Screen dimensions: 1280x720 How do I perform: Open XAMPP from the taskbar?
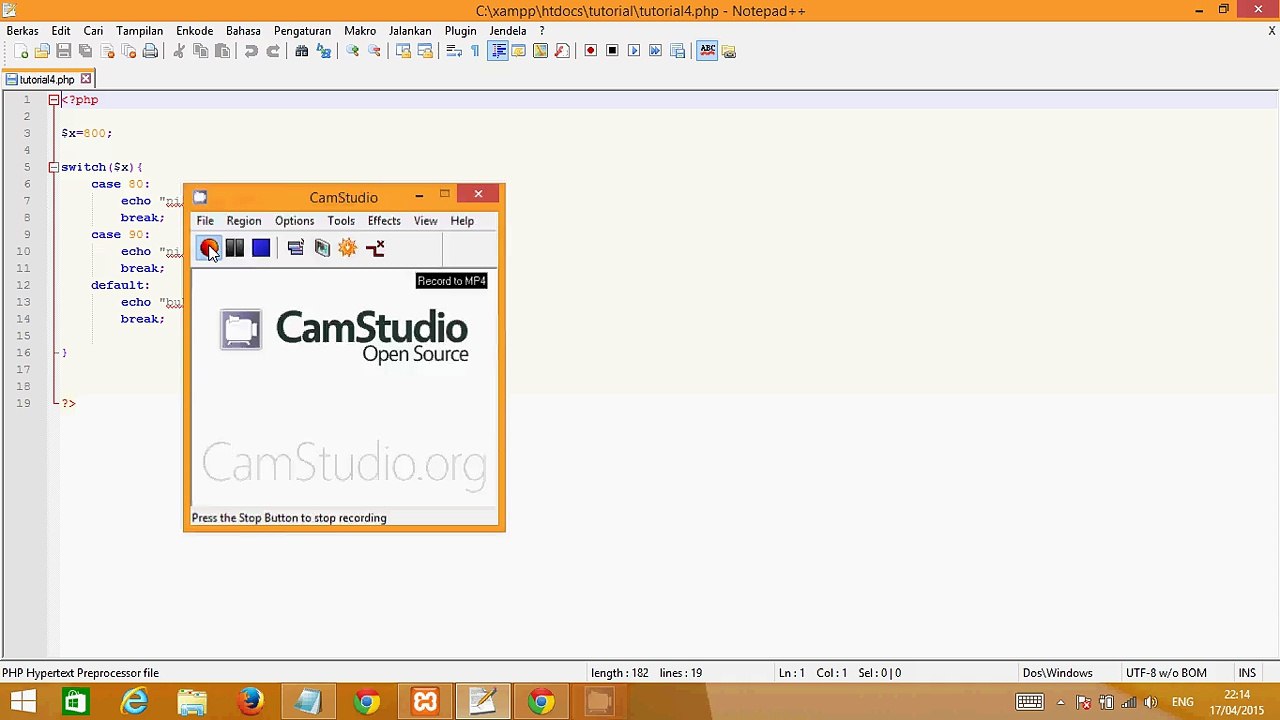[x=425, y=702]
